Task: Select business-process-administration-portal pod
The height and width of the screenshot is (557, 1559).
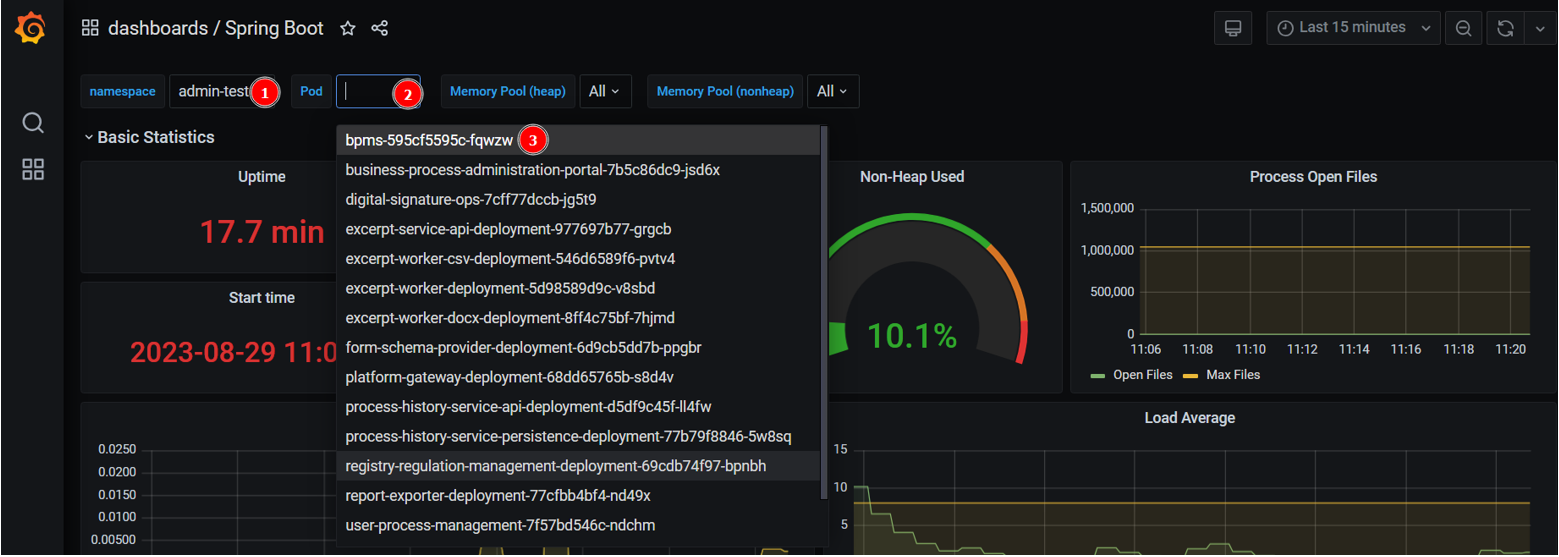Action: click(578, 170)
